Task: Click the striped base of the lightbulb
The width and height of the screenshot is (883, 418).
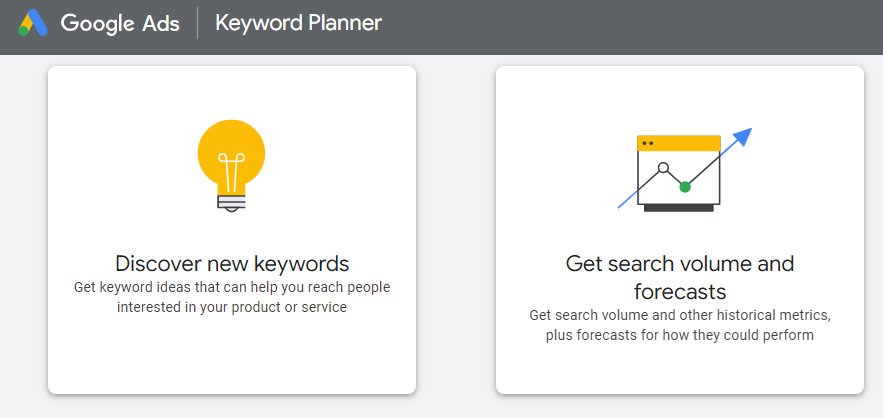Action: click(231, 202)
